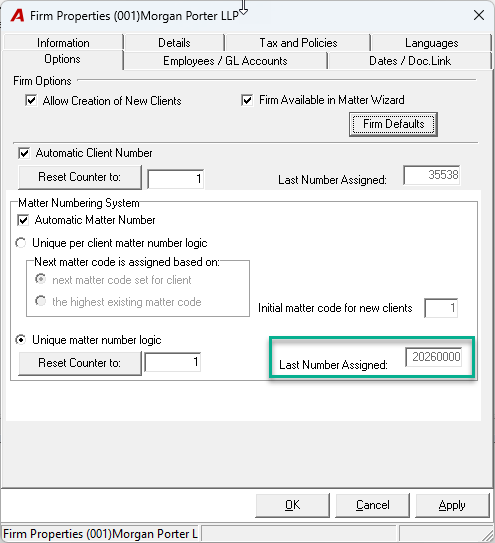Go to Tax and Policies tab

[x=298, y=43]
